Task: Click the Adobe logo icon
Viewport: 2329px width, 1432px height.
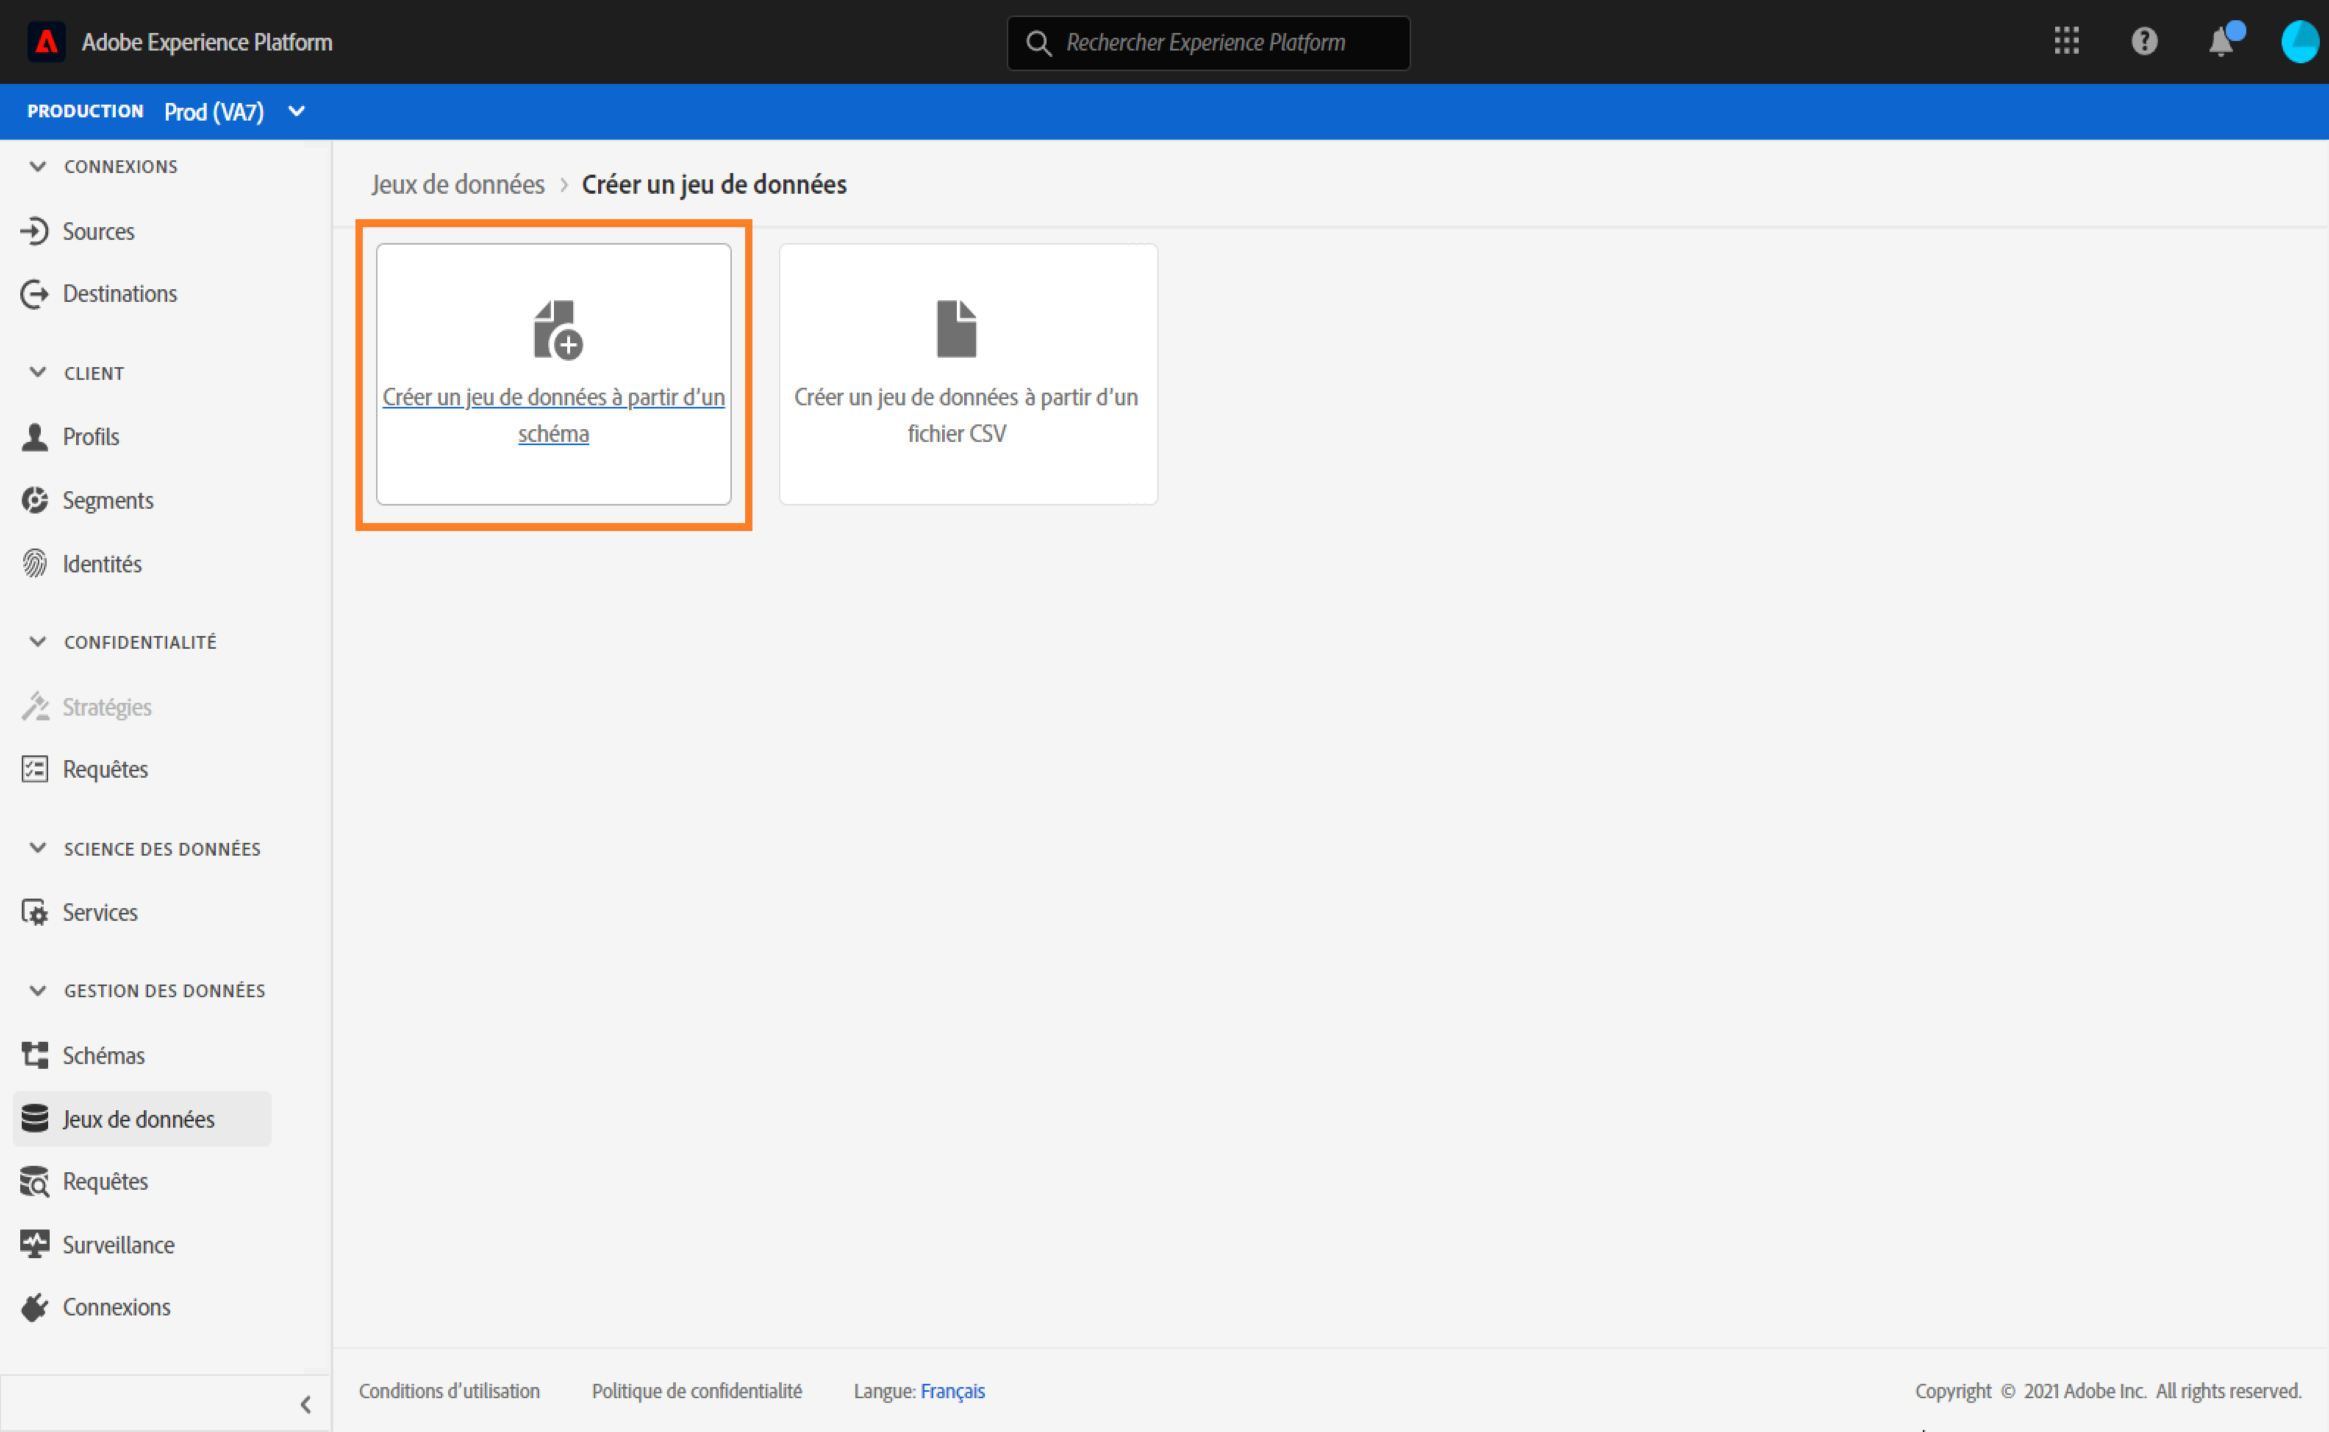Action: [46, 42]
